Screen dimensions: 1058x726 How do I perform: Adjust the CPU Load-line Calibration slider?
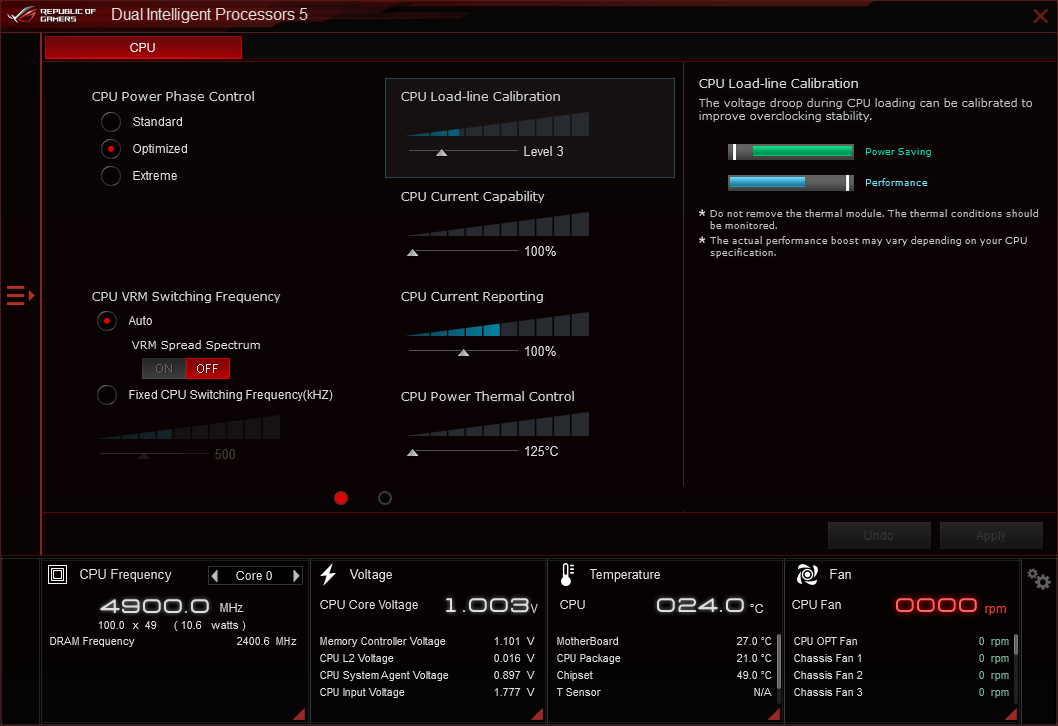(441, 153)
